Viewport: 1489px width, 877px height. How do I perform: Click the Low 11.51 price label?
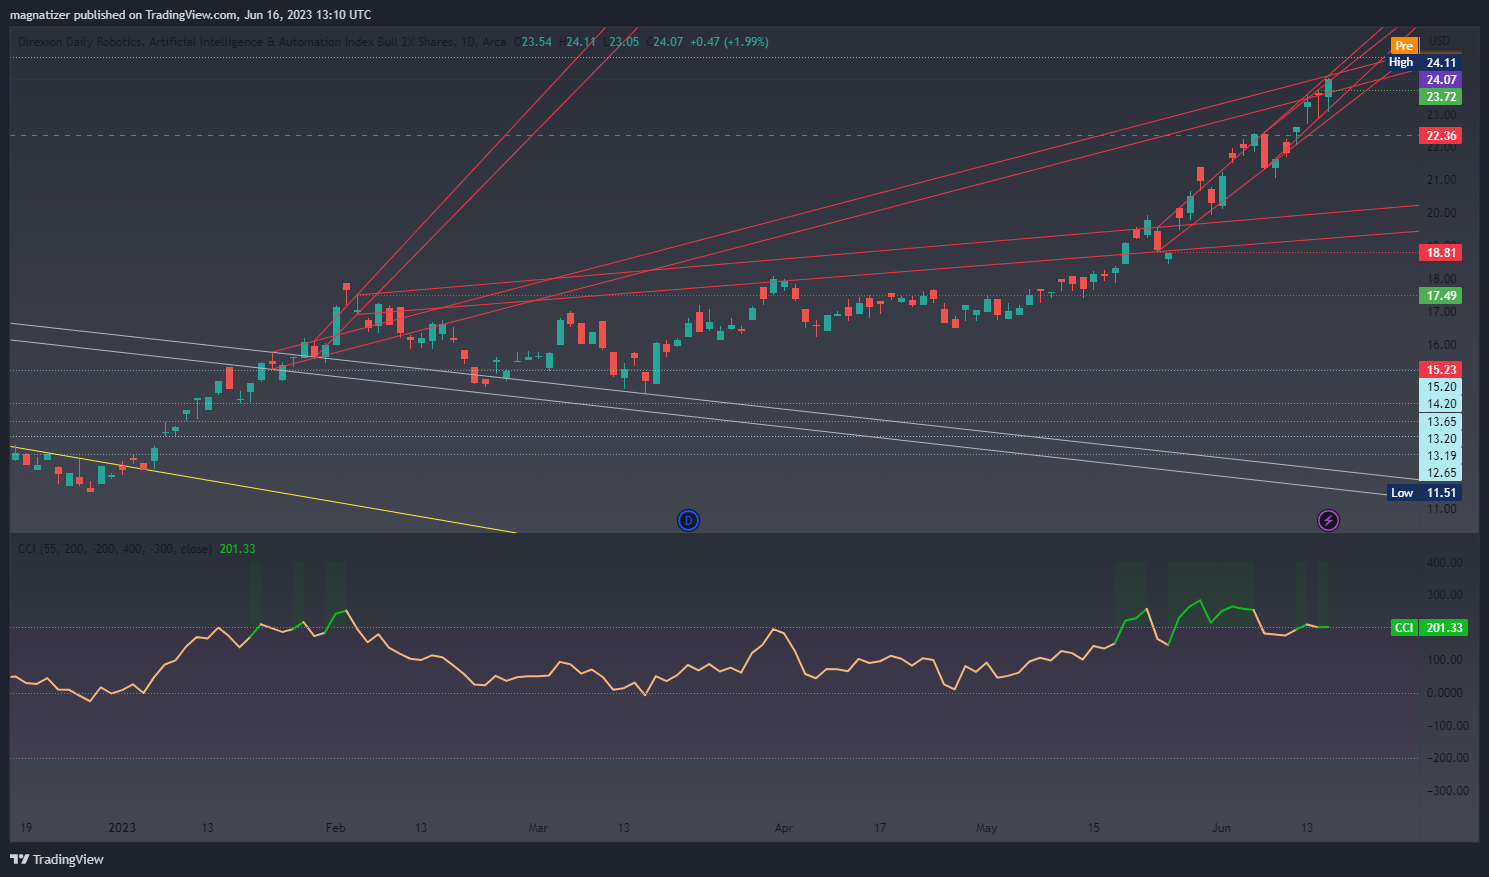1424,493
